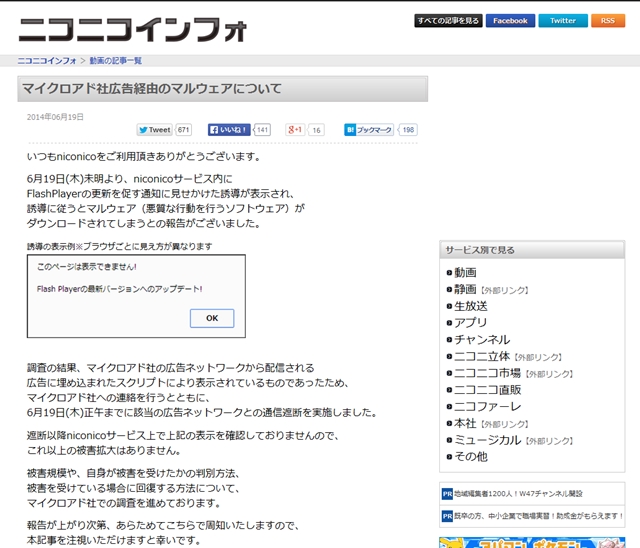640x548 pixels.
Task: Open PR link about 既卒の方 職場実習
Action: [539, 516]
